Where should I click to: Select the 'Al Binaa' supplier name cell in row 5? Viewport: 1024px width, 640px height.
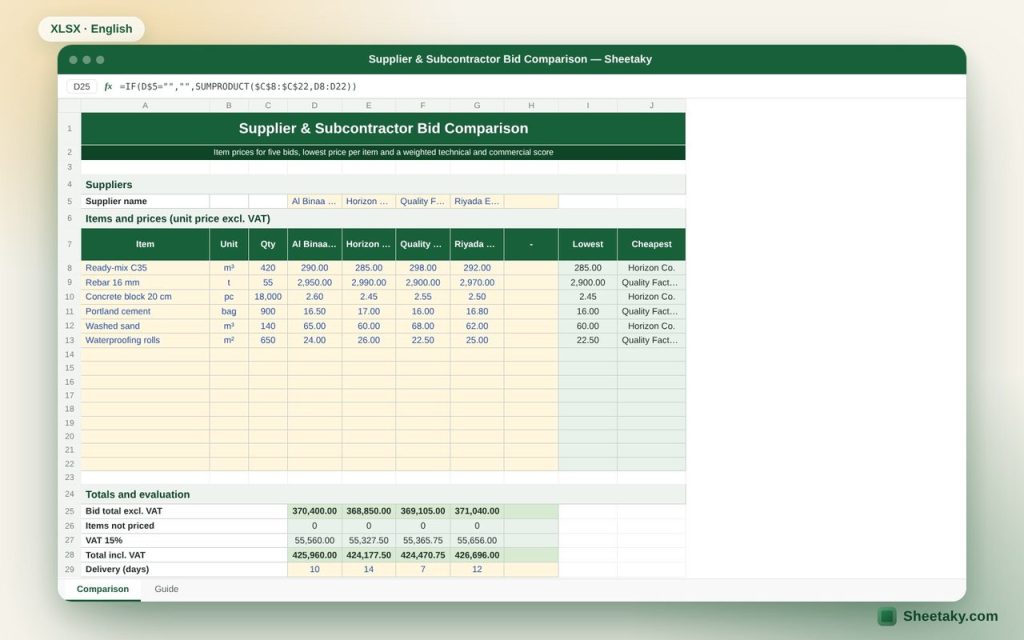(314, 201)
